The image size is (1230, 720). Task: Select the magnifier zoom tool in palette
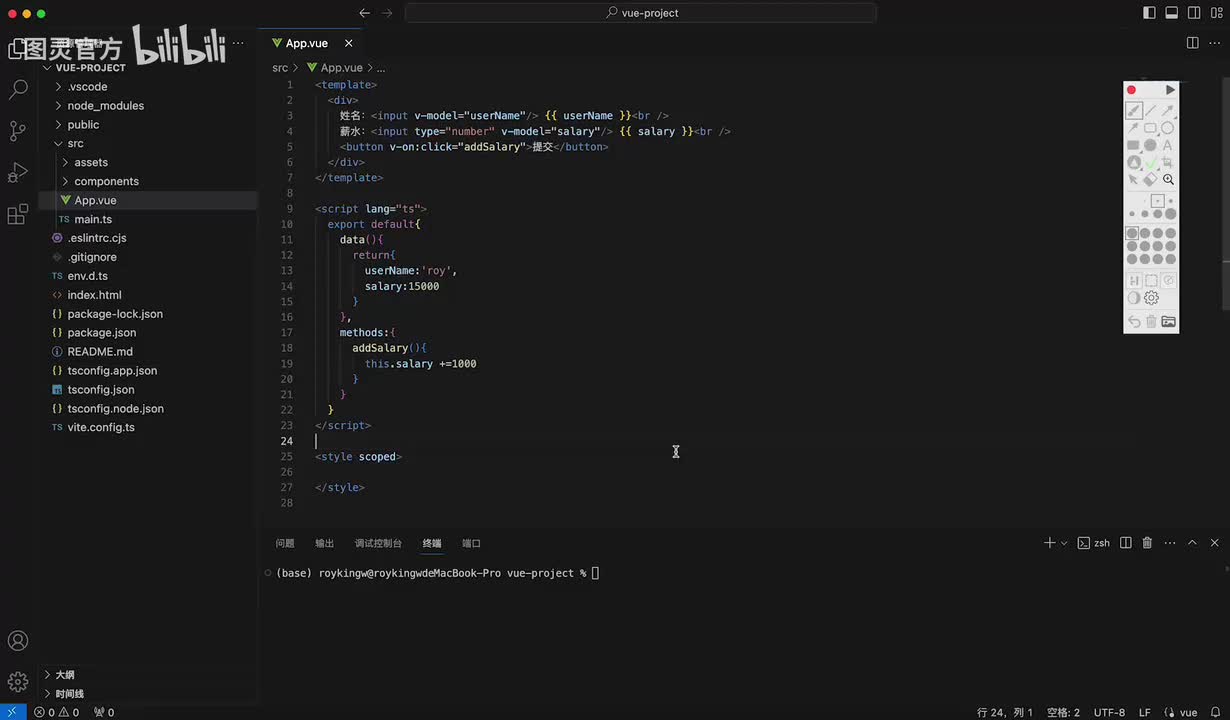pyautogui.click(x=1168, y=179)
